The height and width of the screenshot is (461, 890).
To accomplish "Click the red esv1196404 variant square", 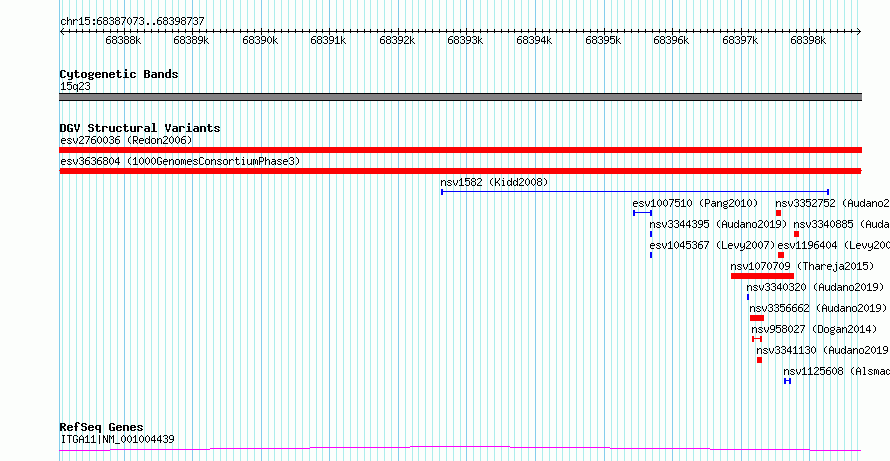I will 781,255.
